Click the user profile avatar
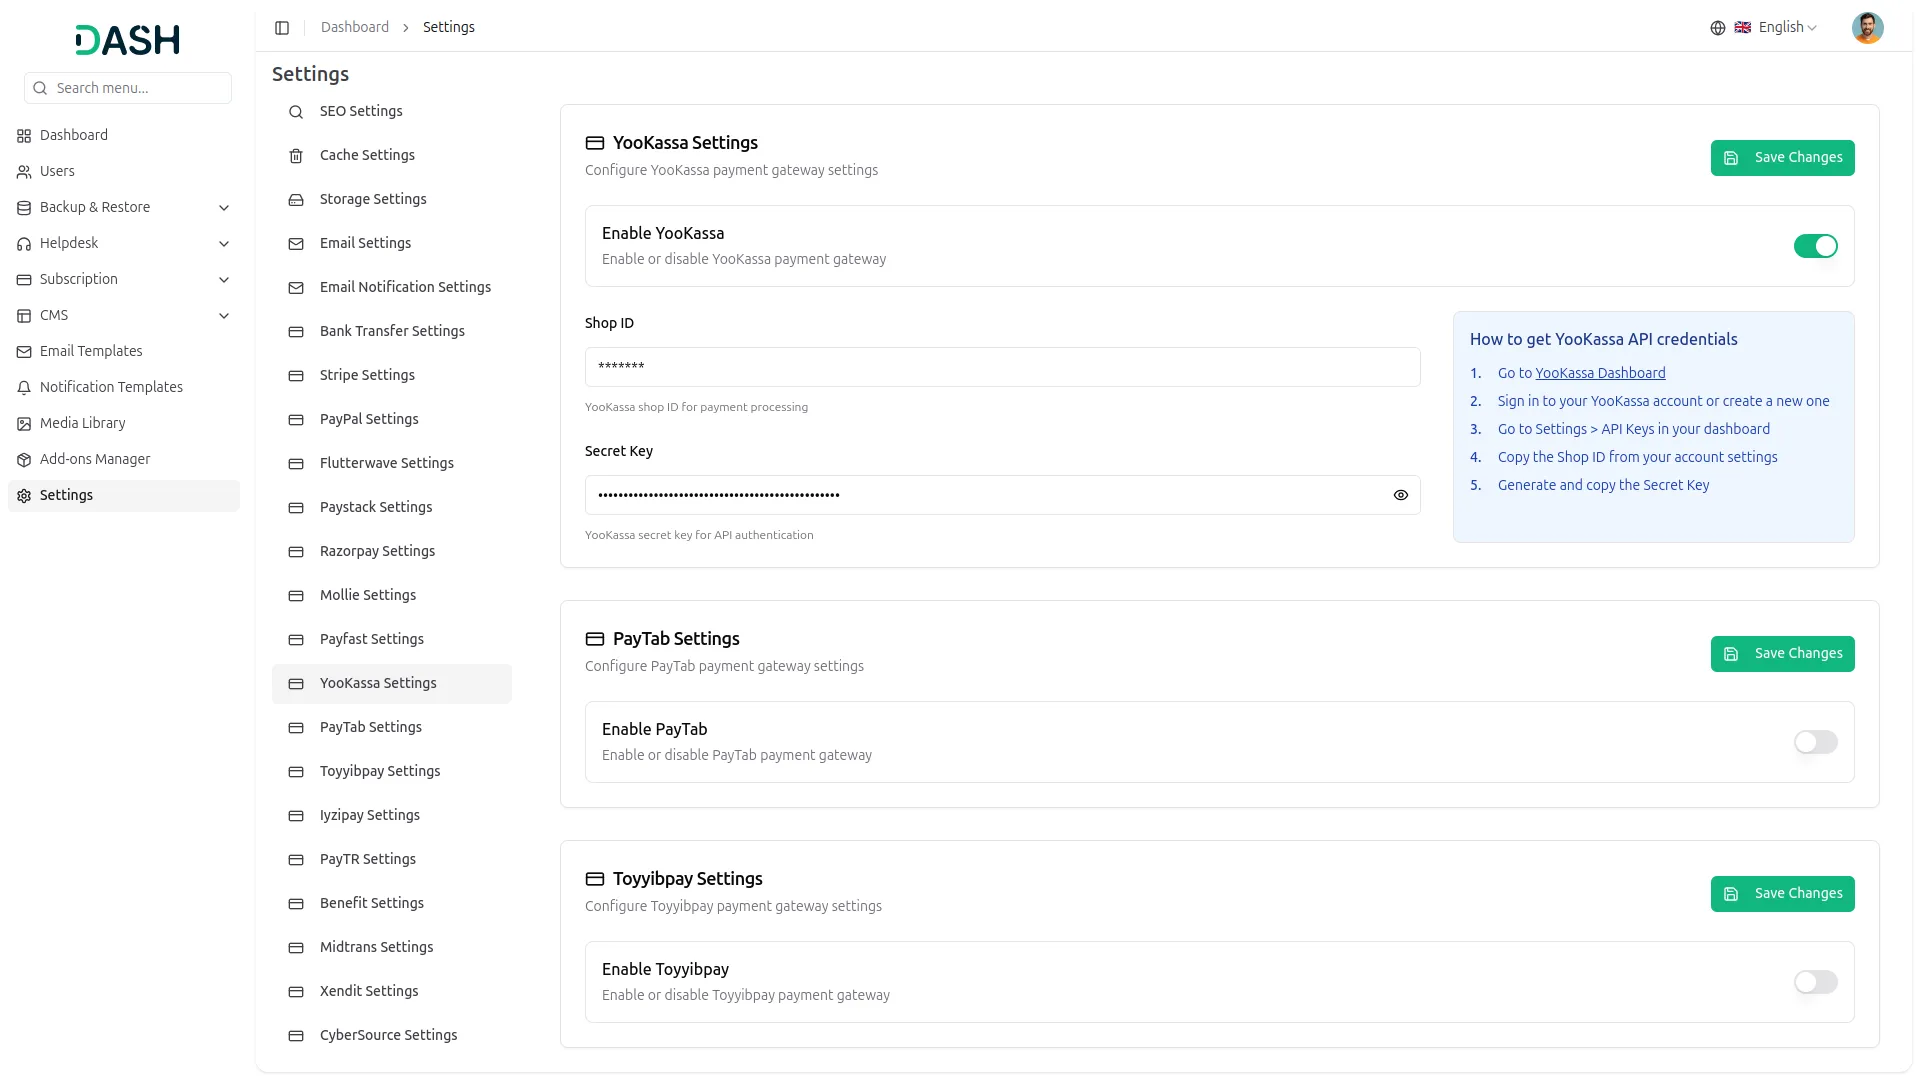This screenshot has width=1920, height=1080. (1867, 28)
